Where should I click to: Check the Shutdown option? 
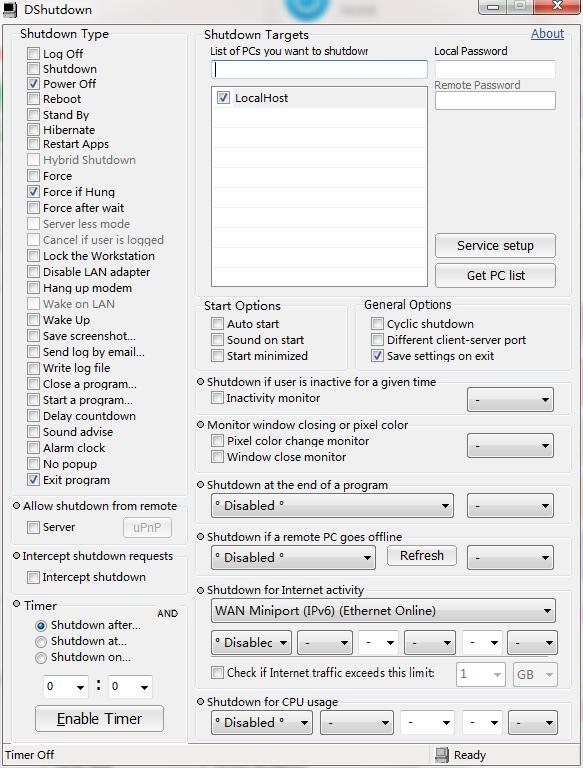click(33, 69)
